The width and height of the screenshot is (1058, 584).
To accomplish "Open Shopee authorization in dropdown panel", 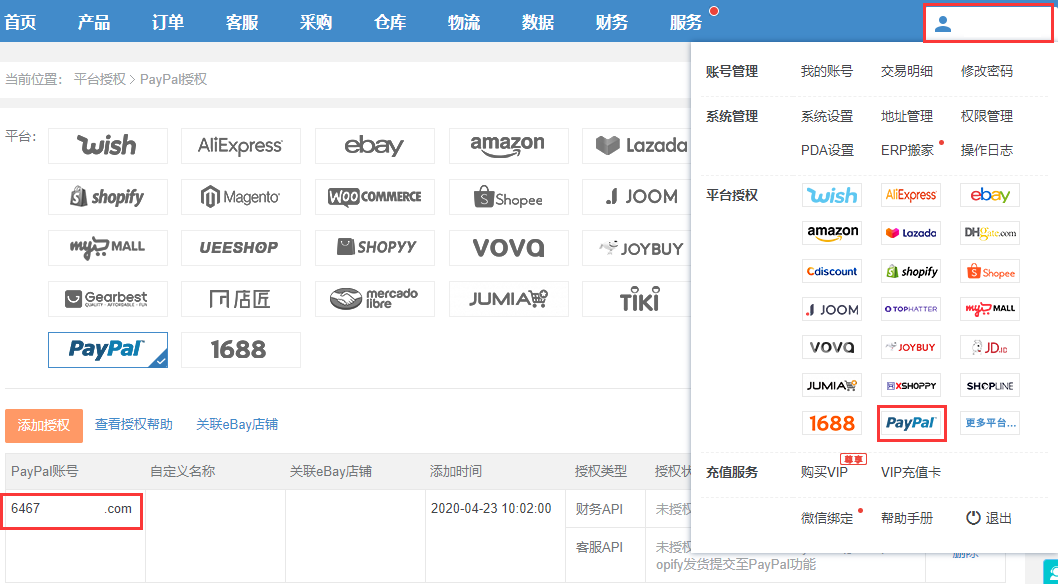I will coord(990,272).
